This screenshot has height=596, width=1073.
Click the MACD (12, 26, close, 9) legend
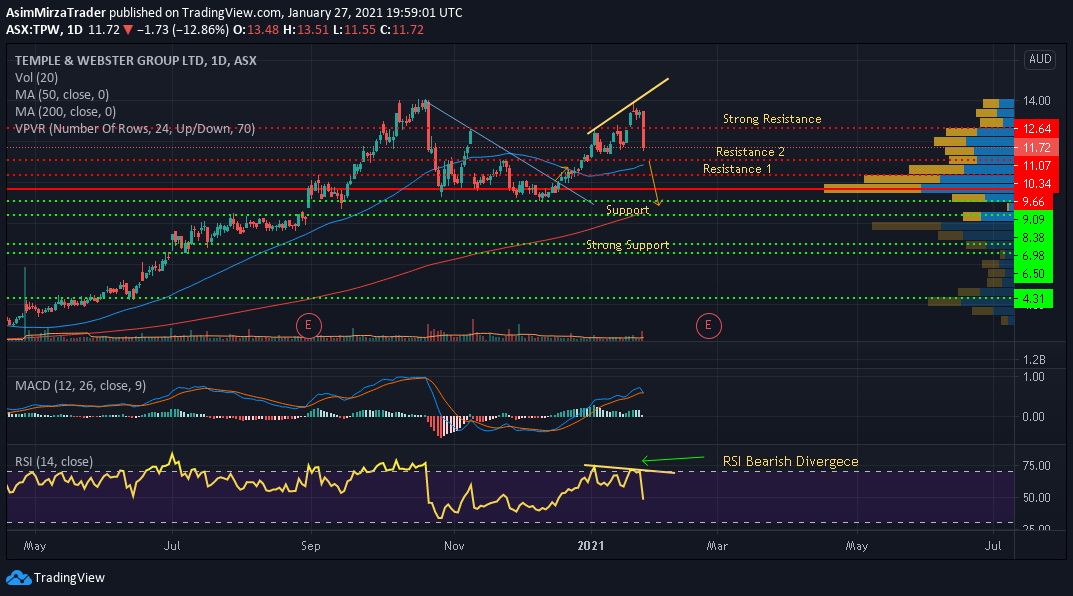point(80,386)
